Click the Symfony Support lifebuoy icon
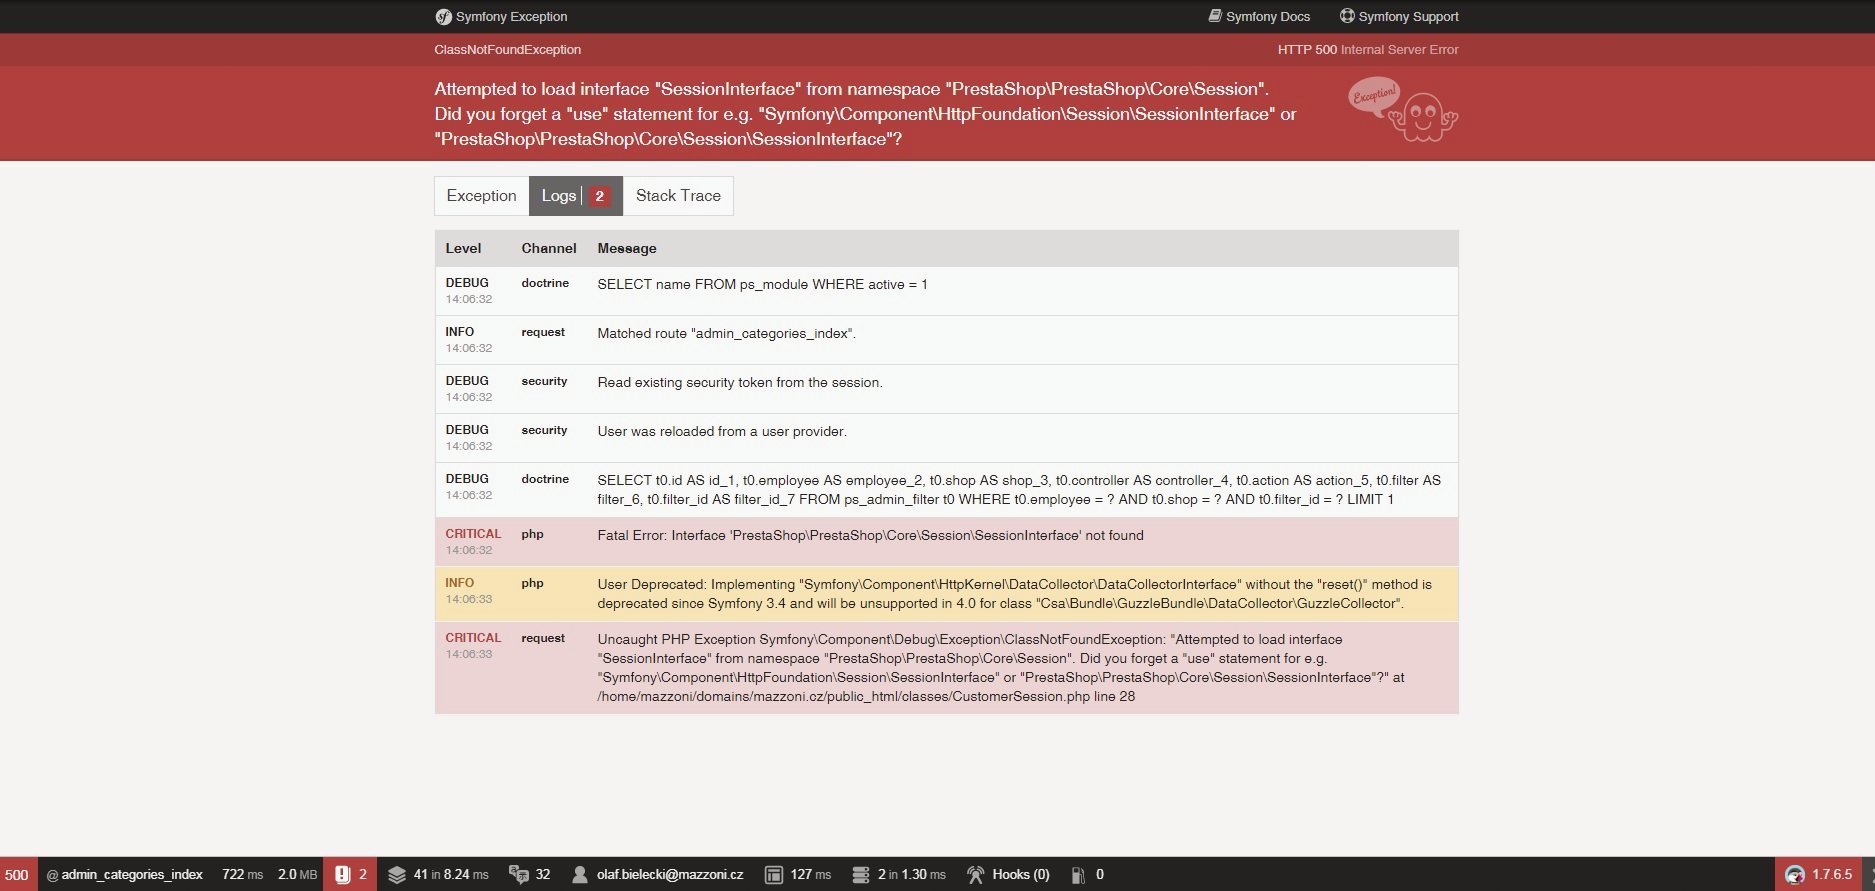The image size is (1875, 891). (1347, 16)
